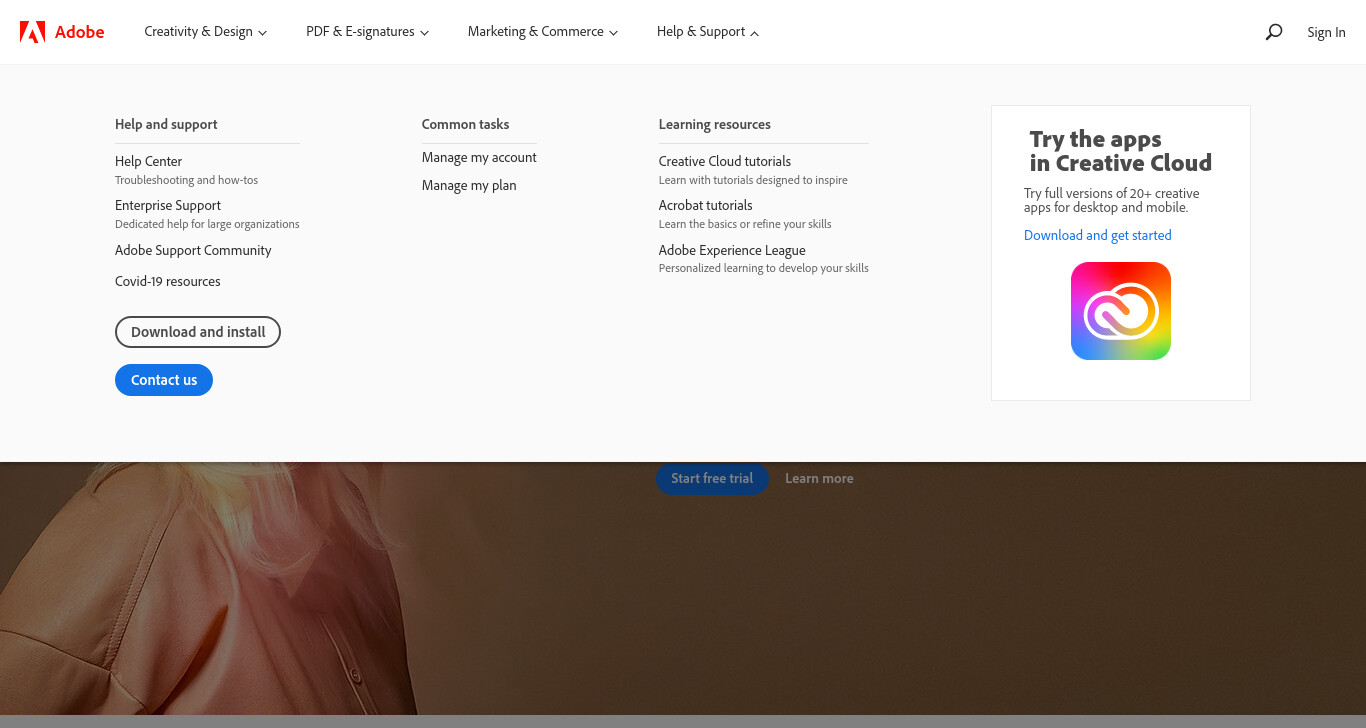Open Creative Cloud tutorials link
The image size is (1366, 728).
[x=725, y=161]
